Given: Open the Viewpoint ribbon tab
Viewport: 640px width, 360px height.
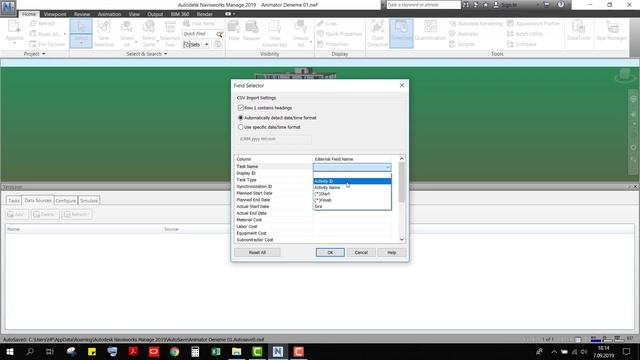Looking at the screenshot, I should (55, 14).
